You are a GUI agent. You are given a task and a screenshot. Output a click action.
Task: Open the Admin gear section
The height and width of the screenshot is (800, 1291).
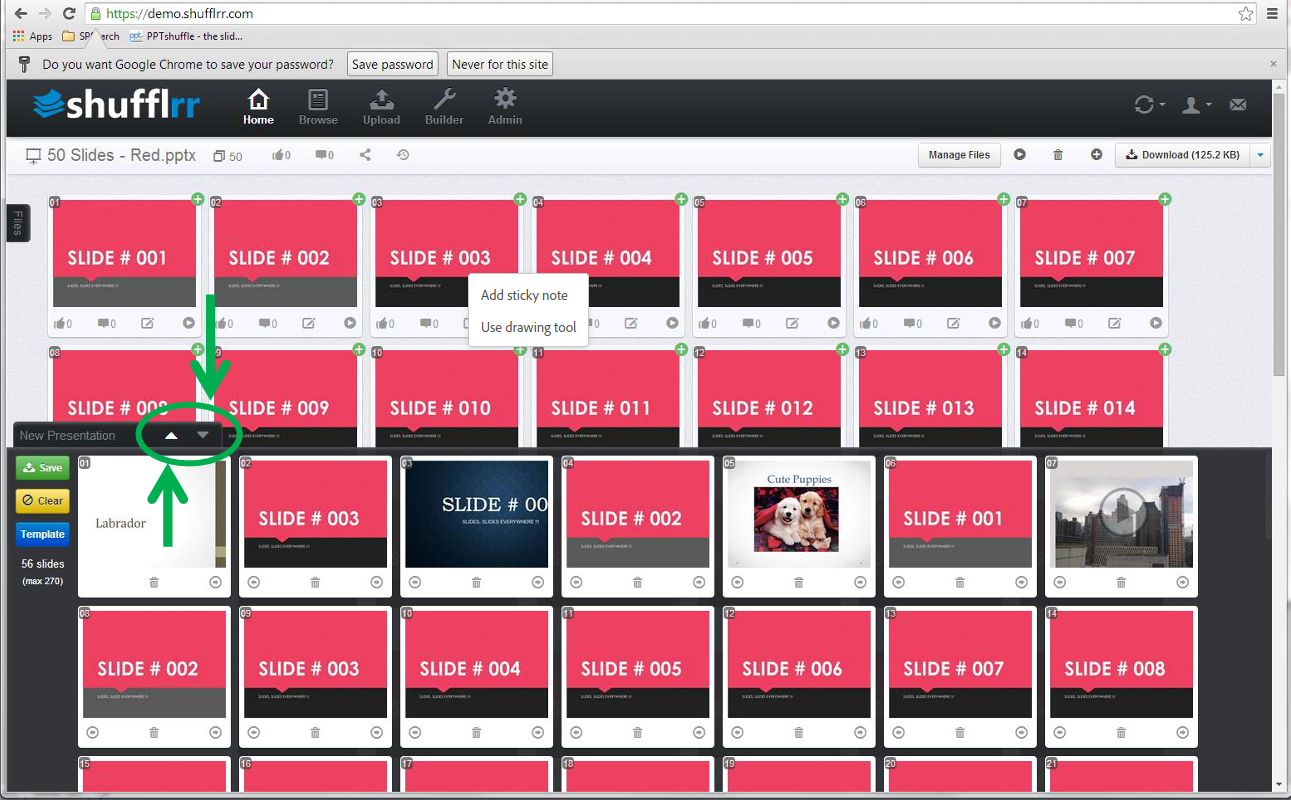click(x=505, y=107)
